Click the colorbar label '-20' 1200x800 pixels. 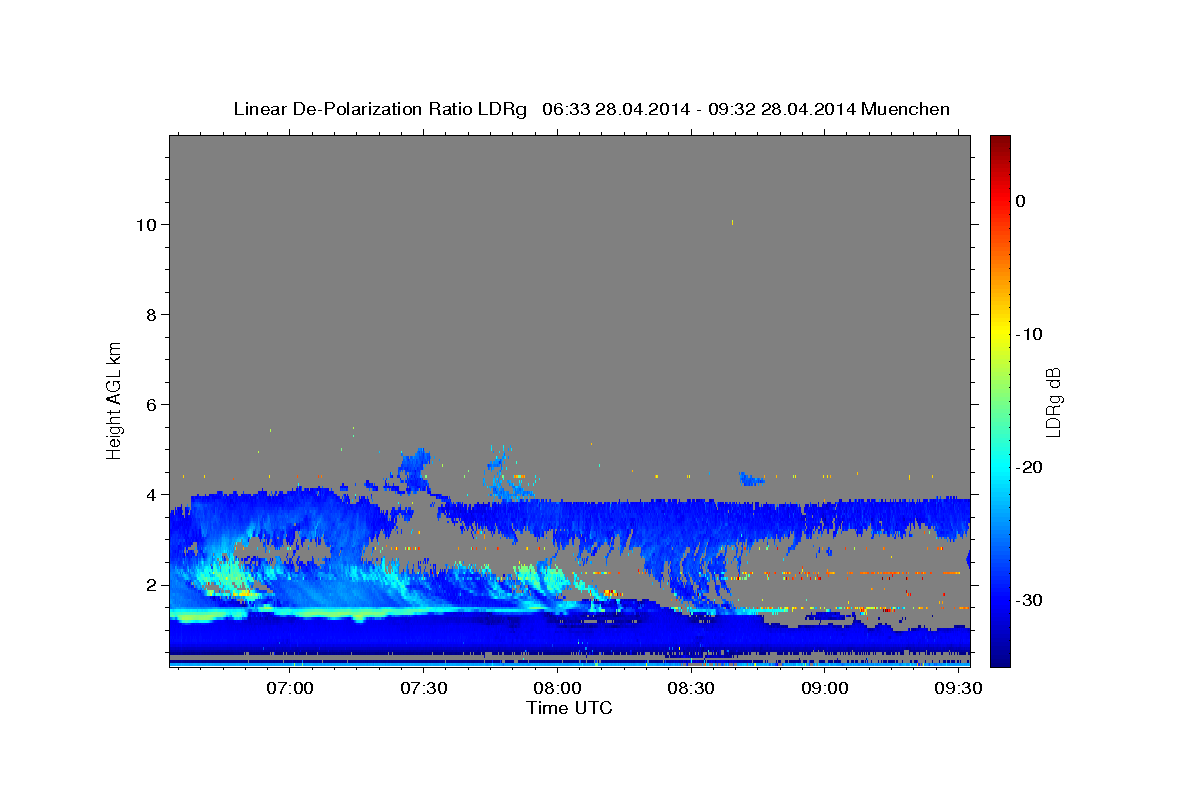point(1030,467)
